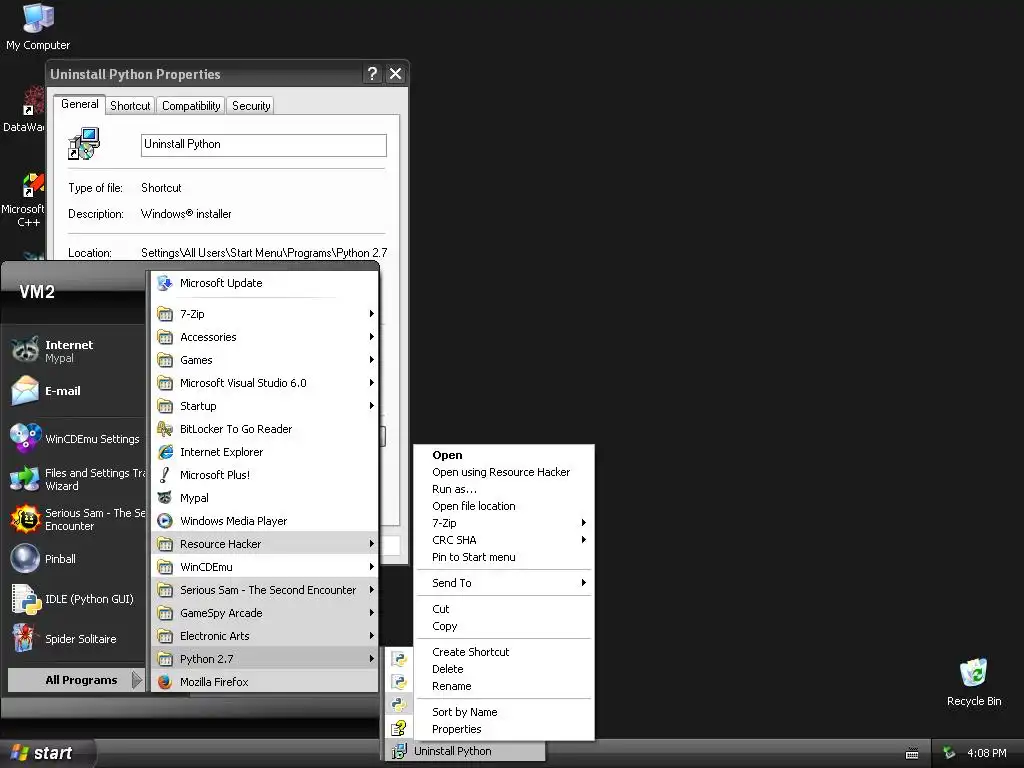Launch Microsoft Plus! entry
The image size is (1024, 768).
pos(264,475)
